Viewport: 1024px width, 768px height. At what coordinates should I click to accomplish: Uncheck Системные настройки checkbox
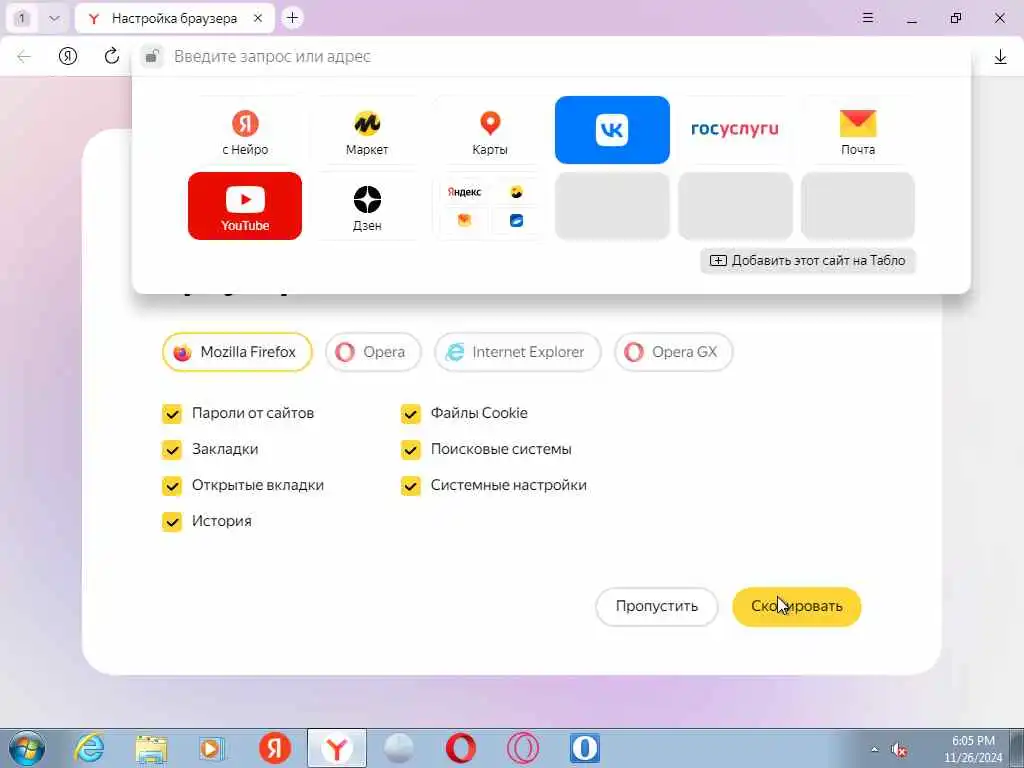[411, 485]
